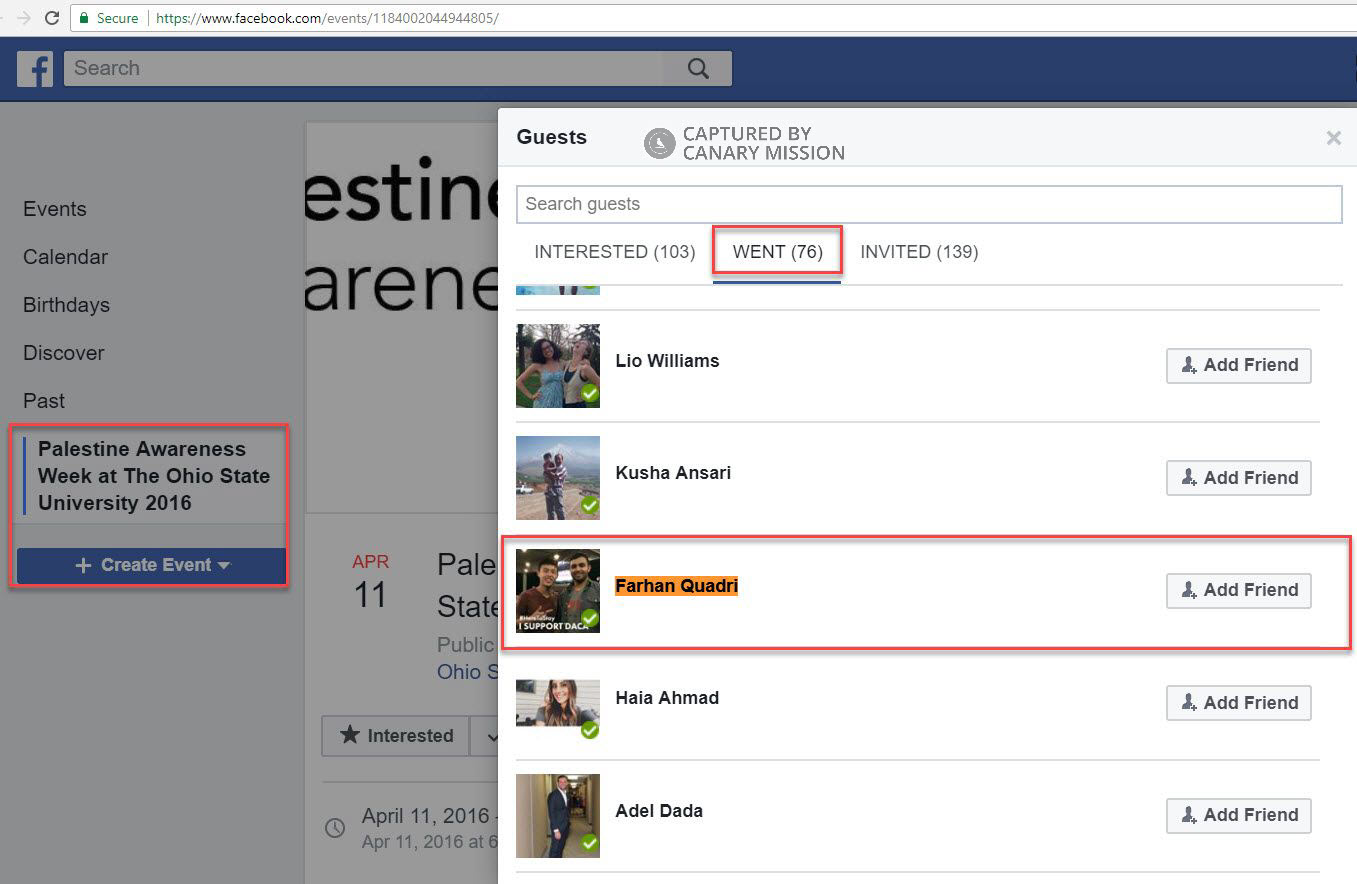The width and height of the screenshot is (1357, 884).
Task: Switch to the INTERESTED (103) tab
Action: point(614,252)
